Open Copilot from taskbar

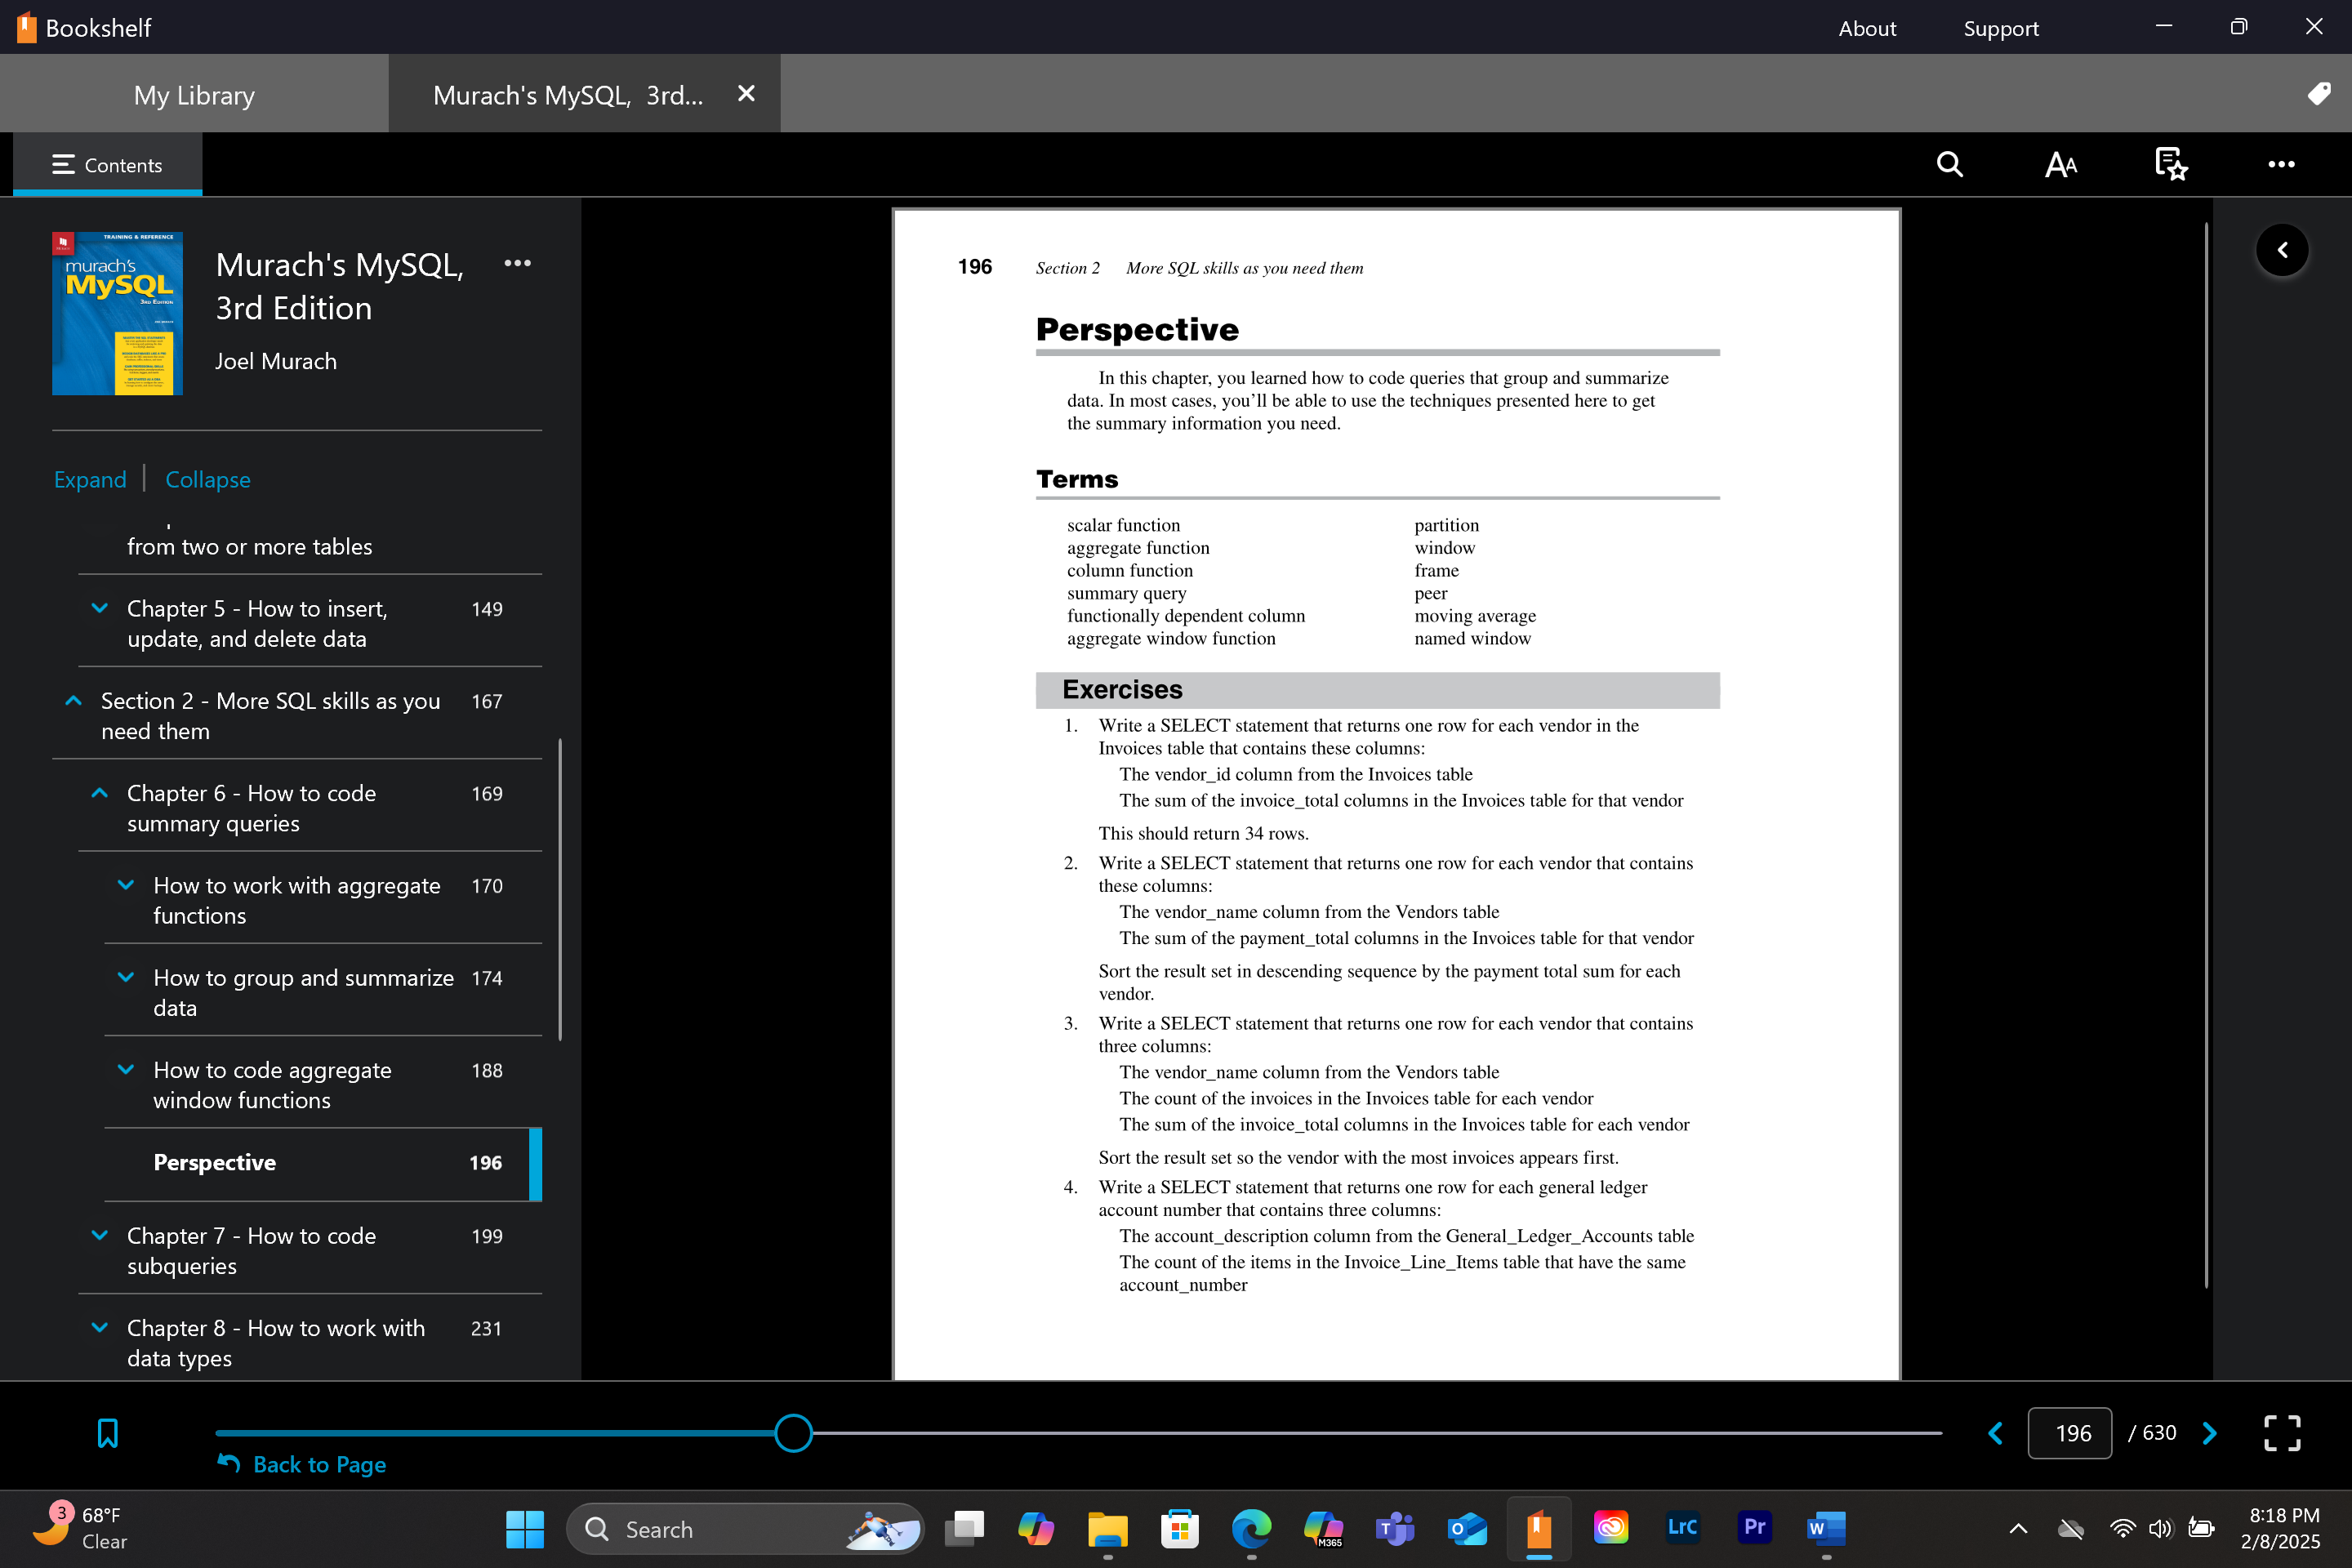point(1035,1529)
